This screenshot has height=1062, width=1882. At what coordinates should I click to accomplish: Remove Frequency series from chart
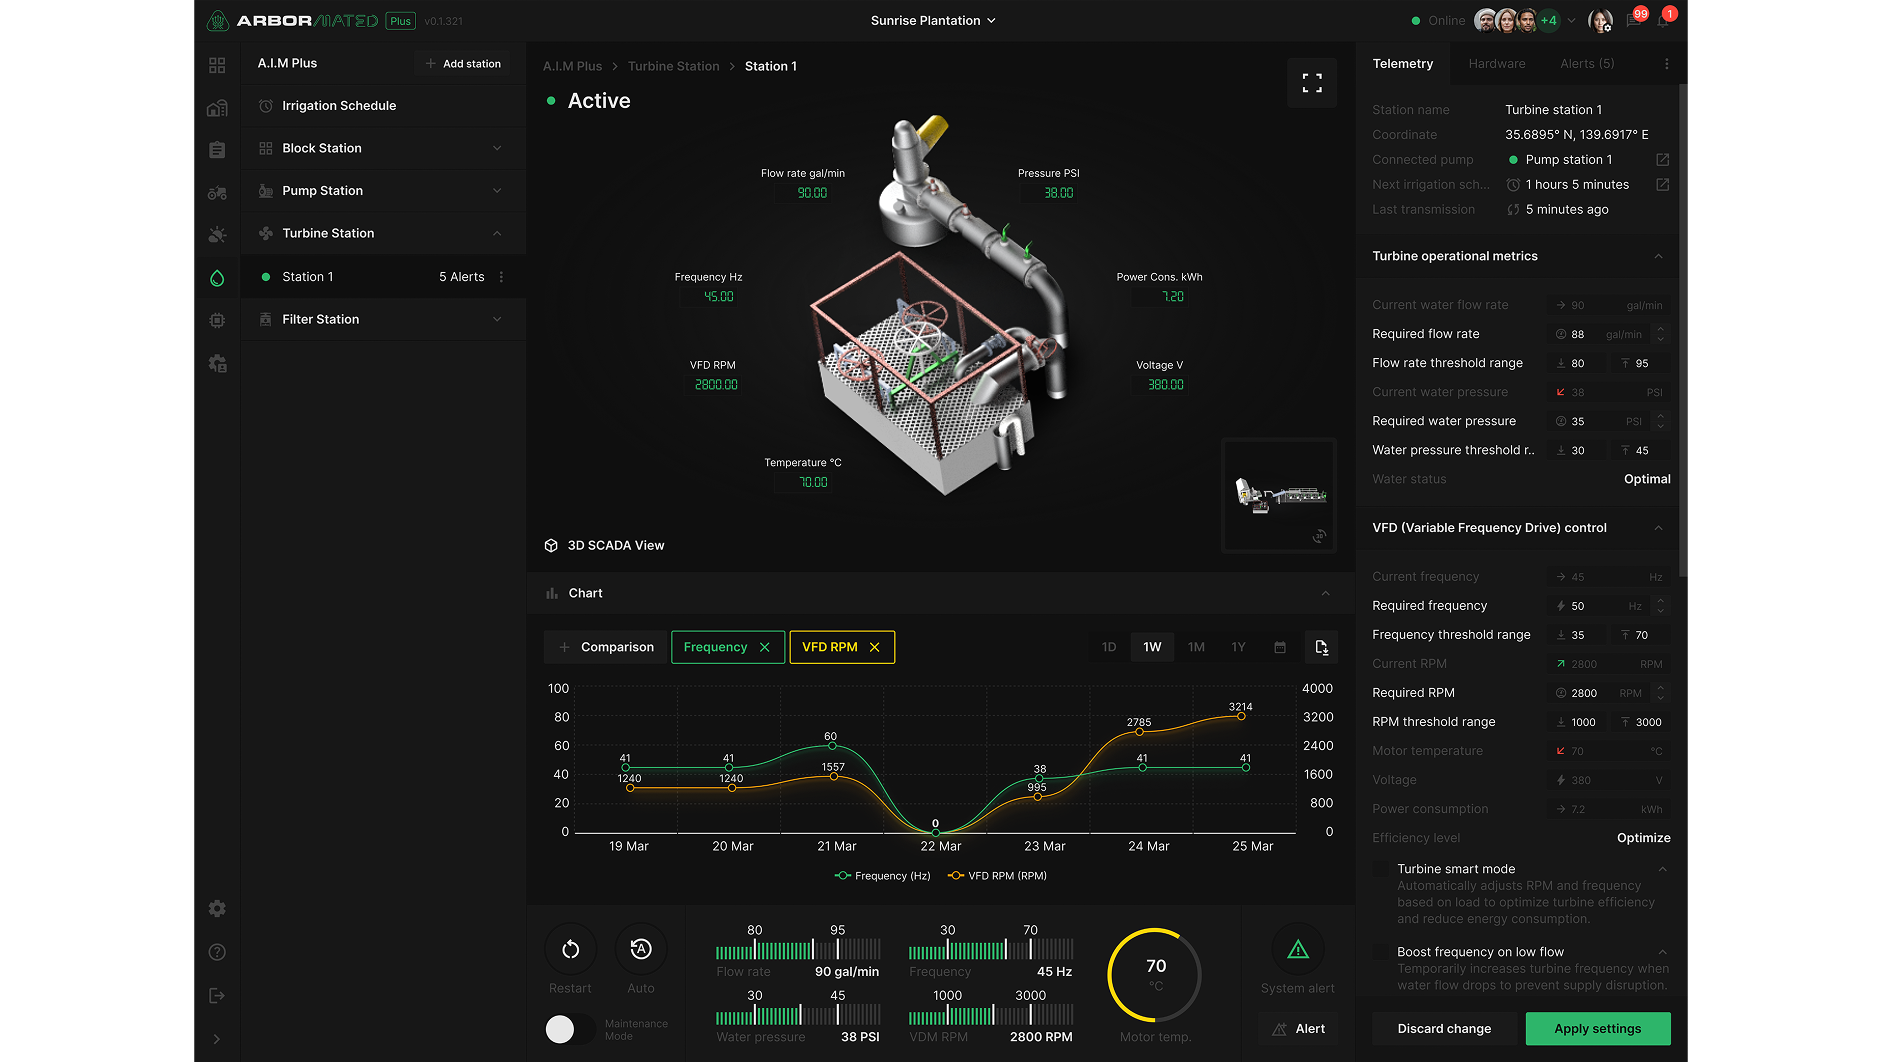tap(765, 648)
